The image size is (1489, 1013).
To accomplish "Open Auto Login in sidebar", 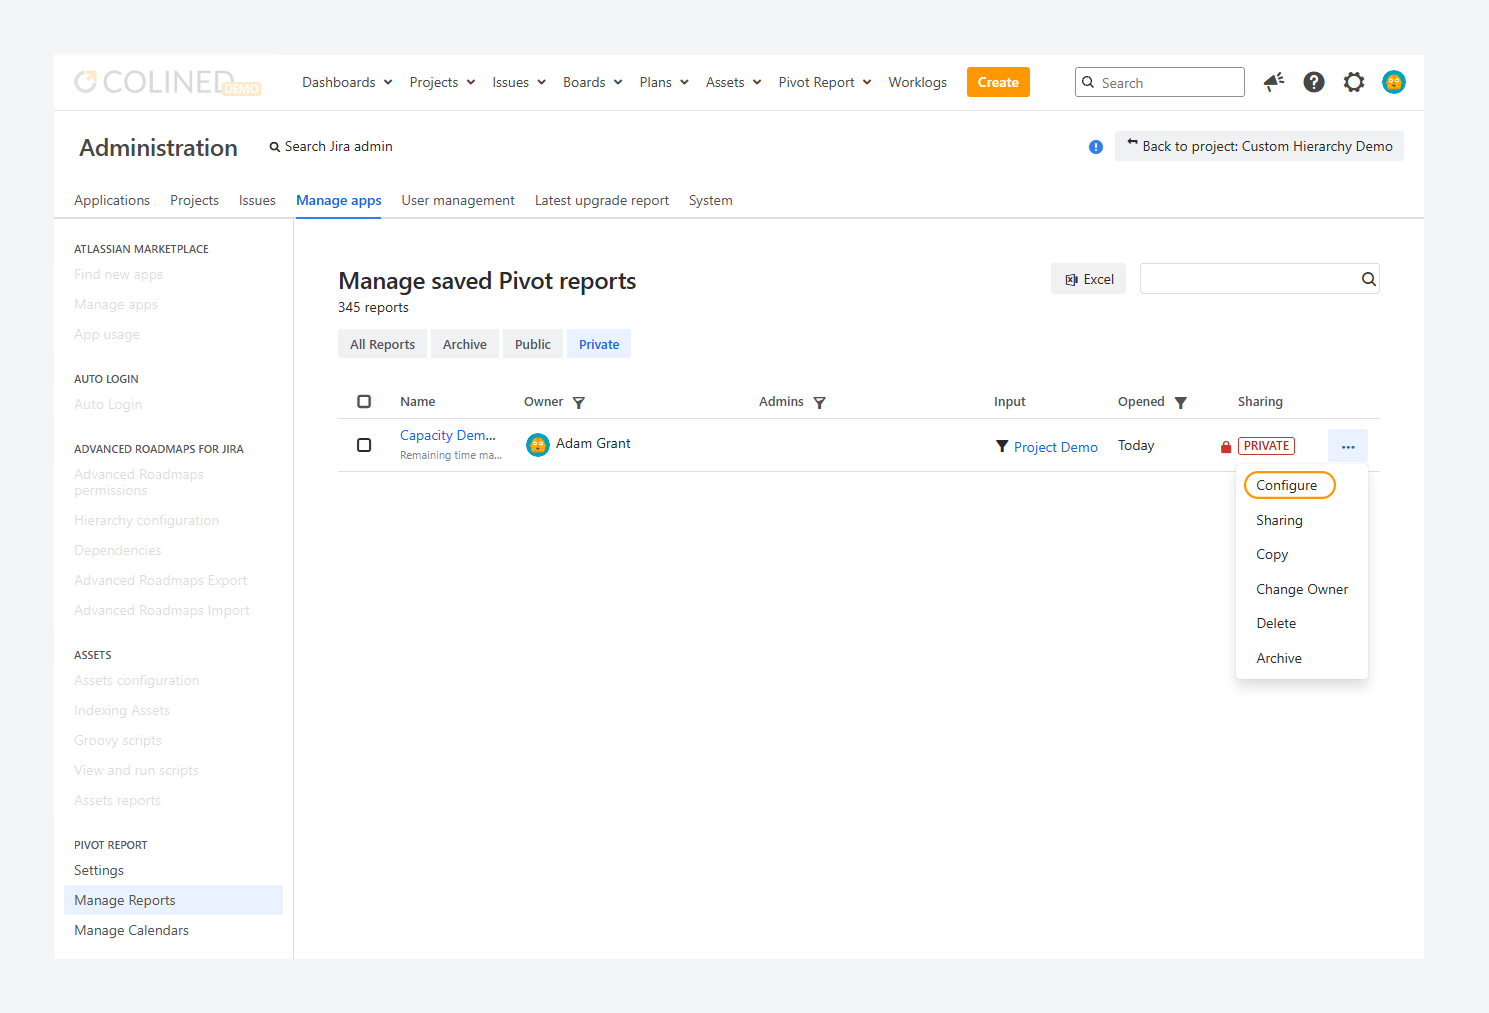I will (108, 404).
